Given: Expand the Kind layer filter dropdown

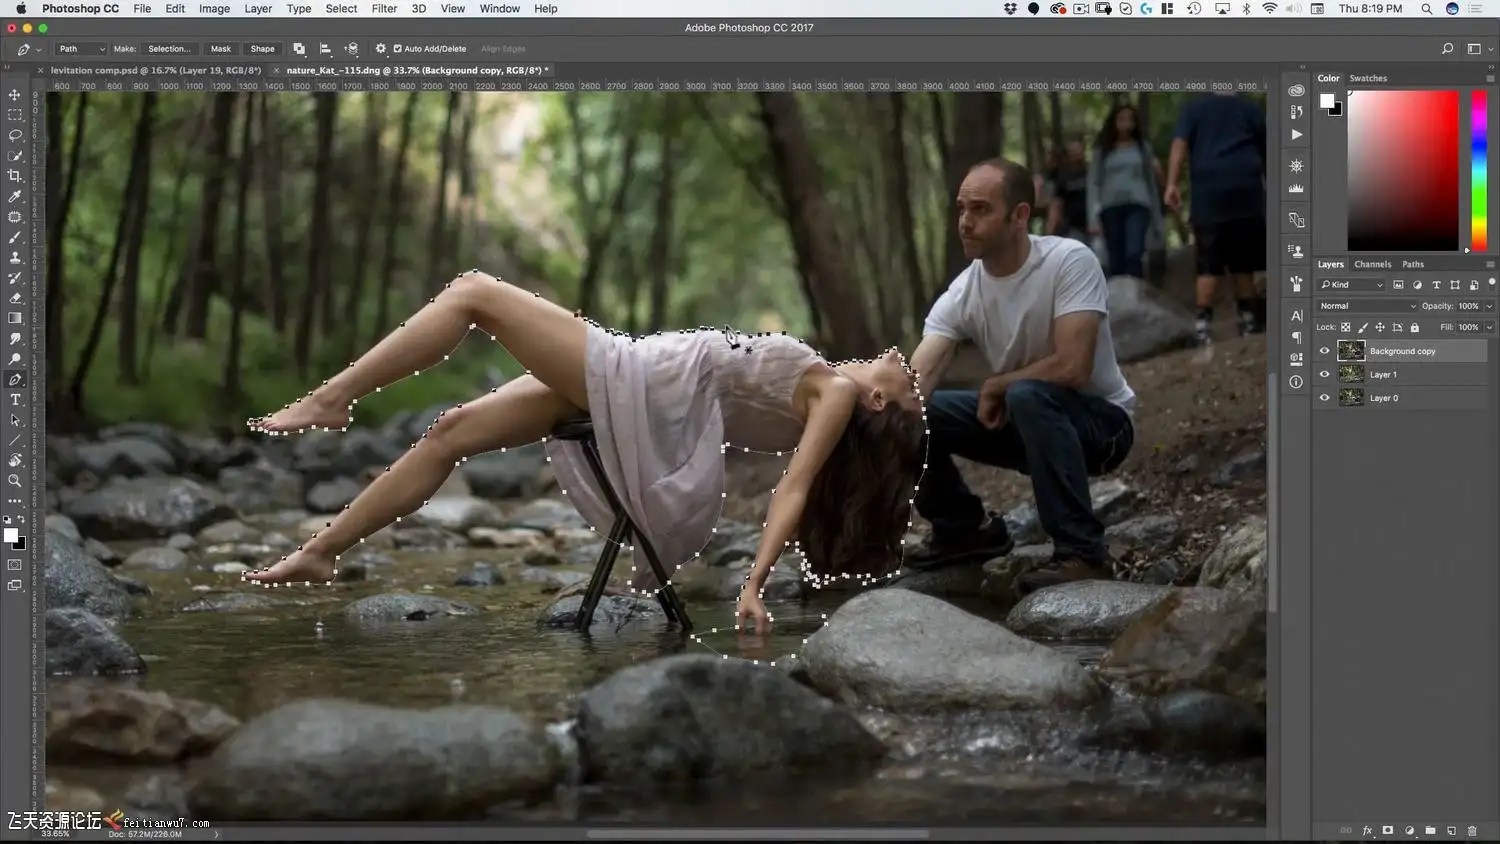Looking at the screenshot, I should pos(1352,285).
